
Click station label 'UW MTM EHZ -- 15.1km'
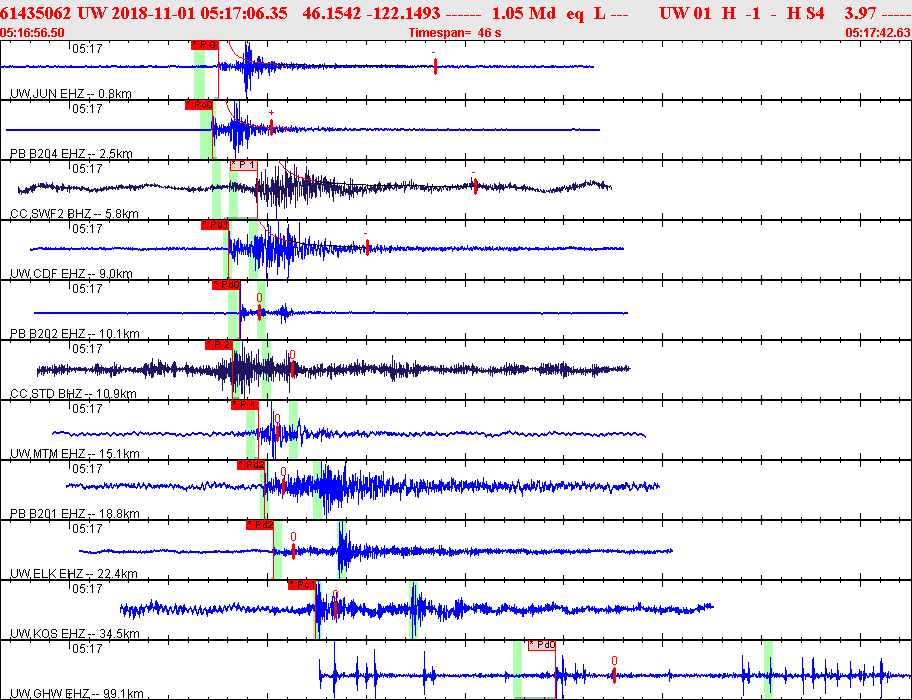coord(75,453)
